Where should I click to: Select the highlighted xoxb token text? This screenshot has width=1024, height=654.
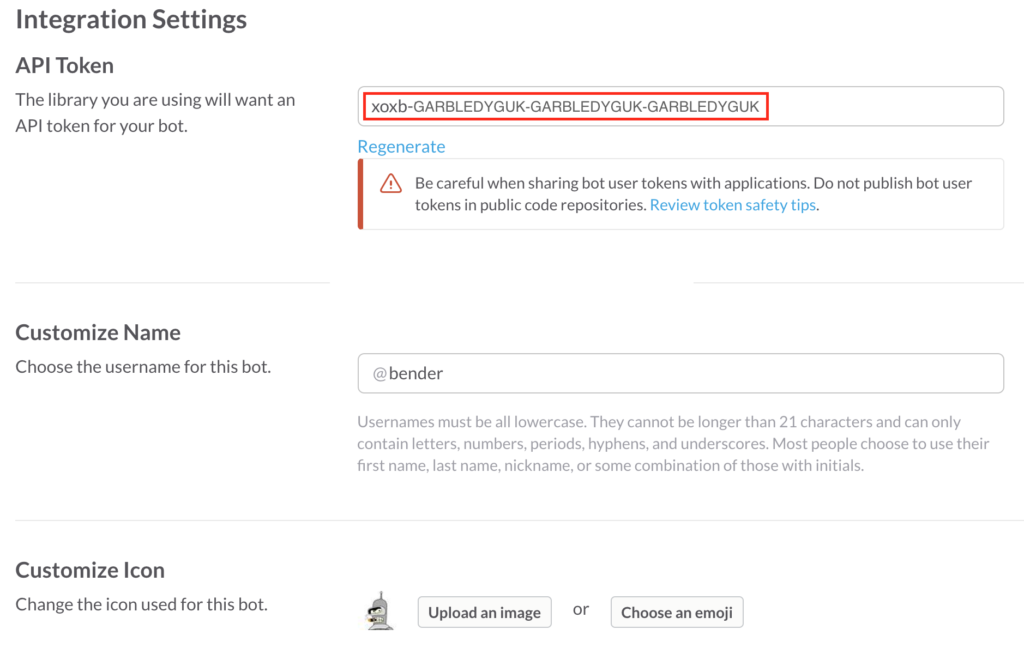[x=565, y=106]
